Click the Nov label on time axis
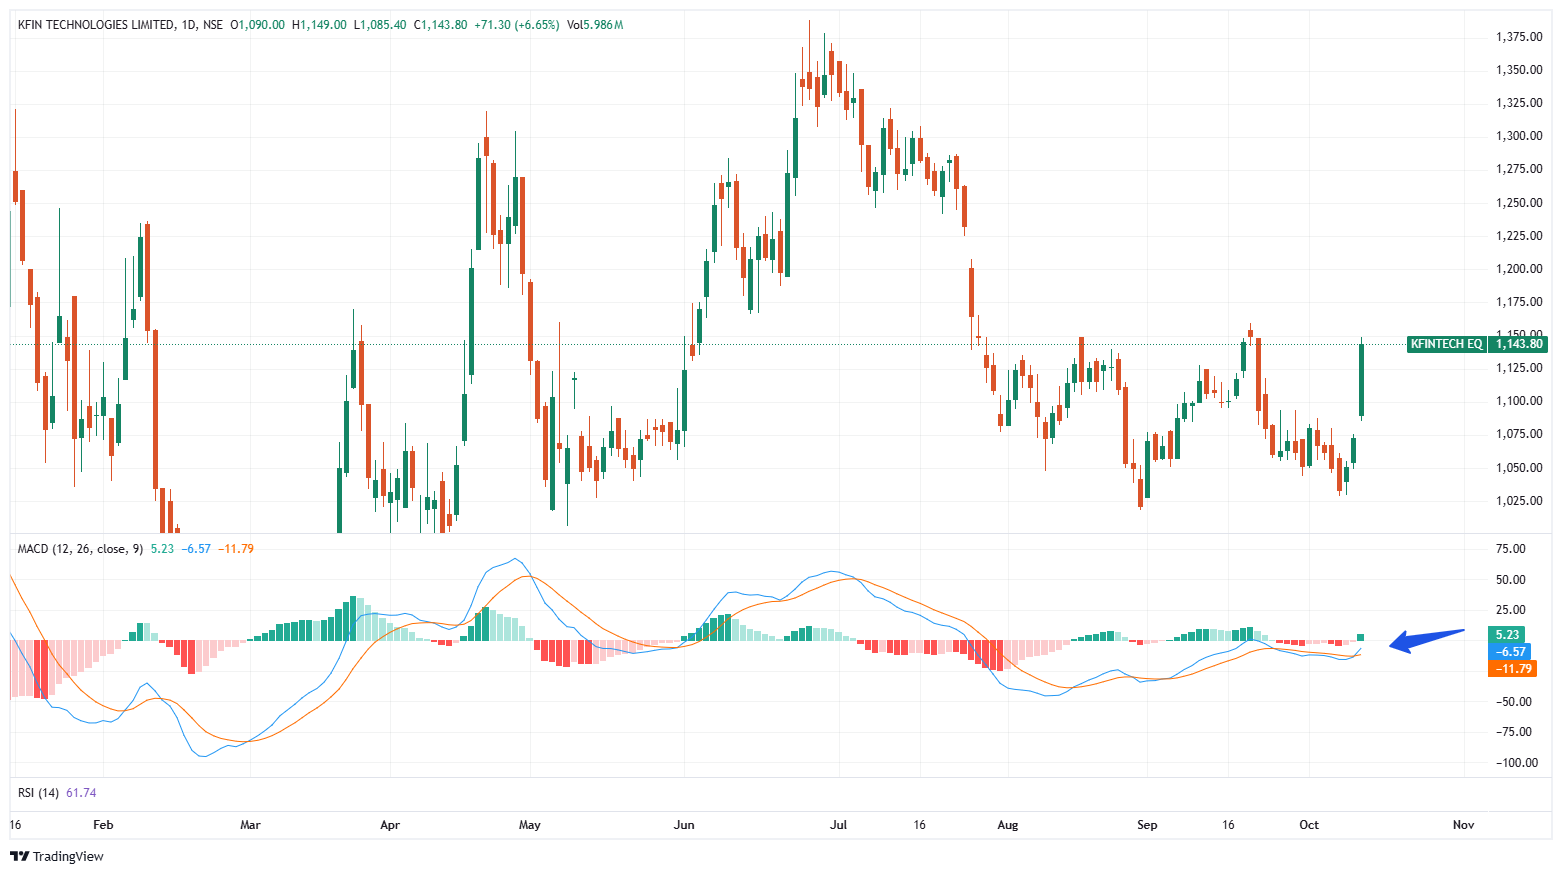The width and height of the screenshot is (1562, 874). pyautogui.click(x=1463, y=825)
